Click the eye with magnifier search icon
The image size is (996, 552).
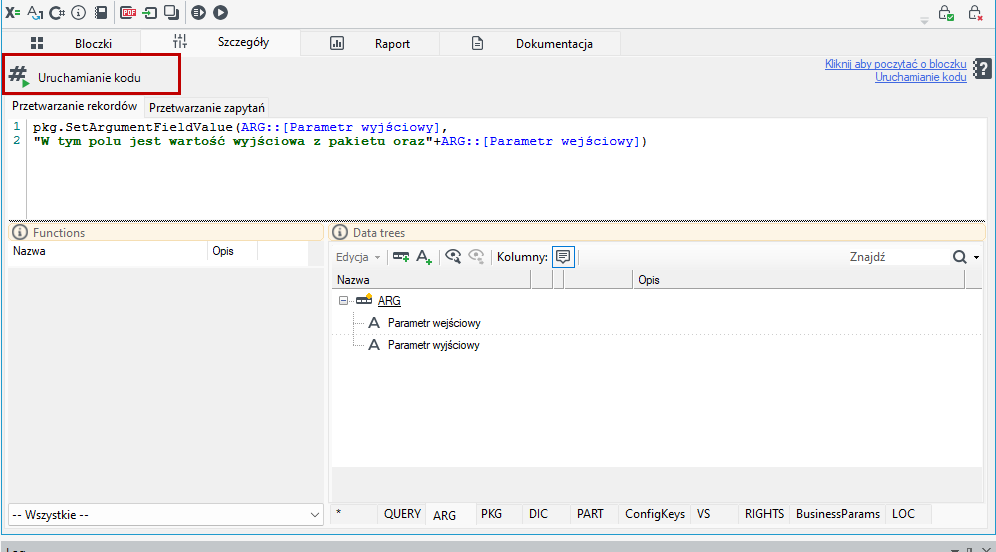453,257
